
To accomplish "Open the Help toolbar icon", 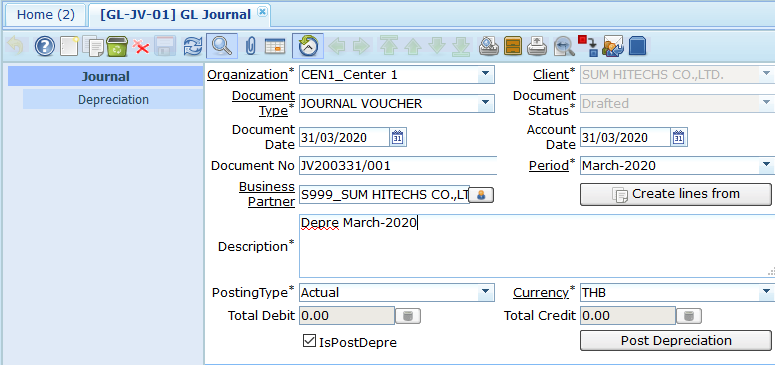I will (x=44, y=46).
